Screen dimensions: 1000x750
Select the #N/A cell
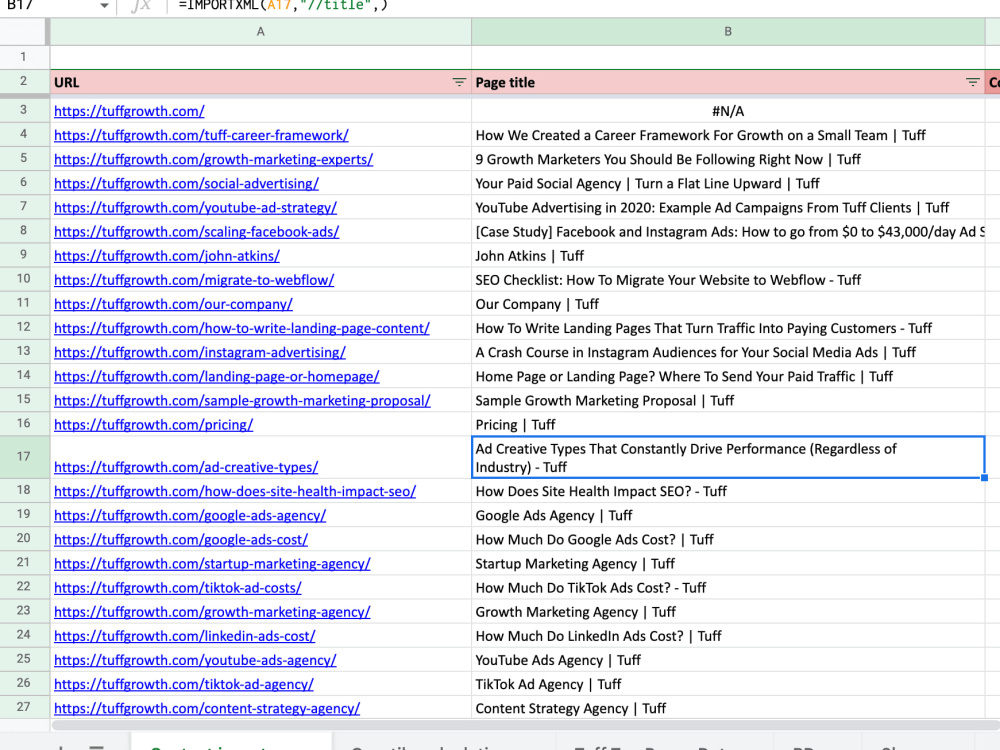[728, 111]
